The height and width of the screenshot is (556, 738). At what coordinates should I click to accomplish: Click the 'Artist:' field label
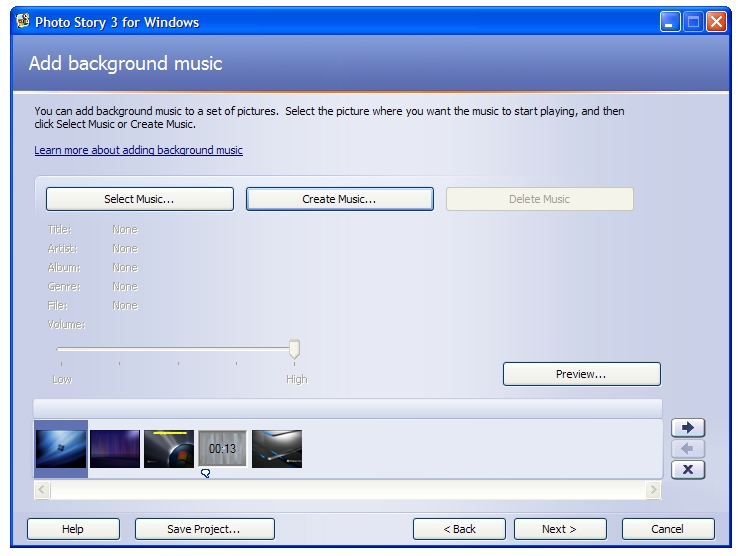(62, 249)
